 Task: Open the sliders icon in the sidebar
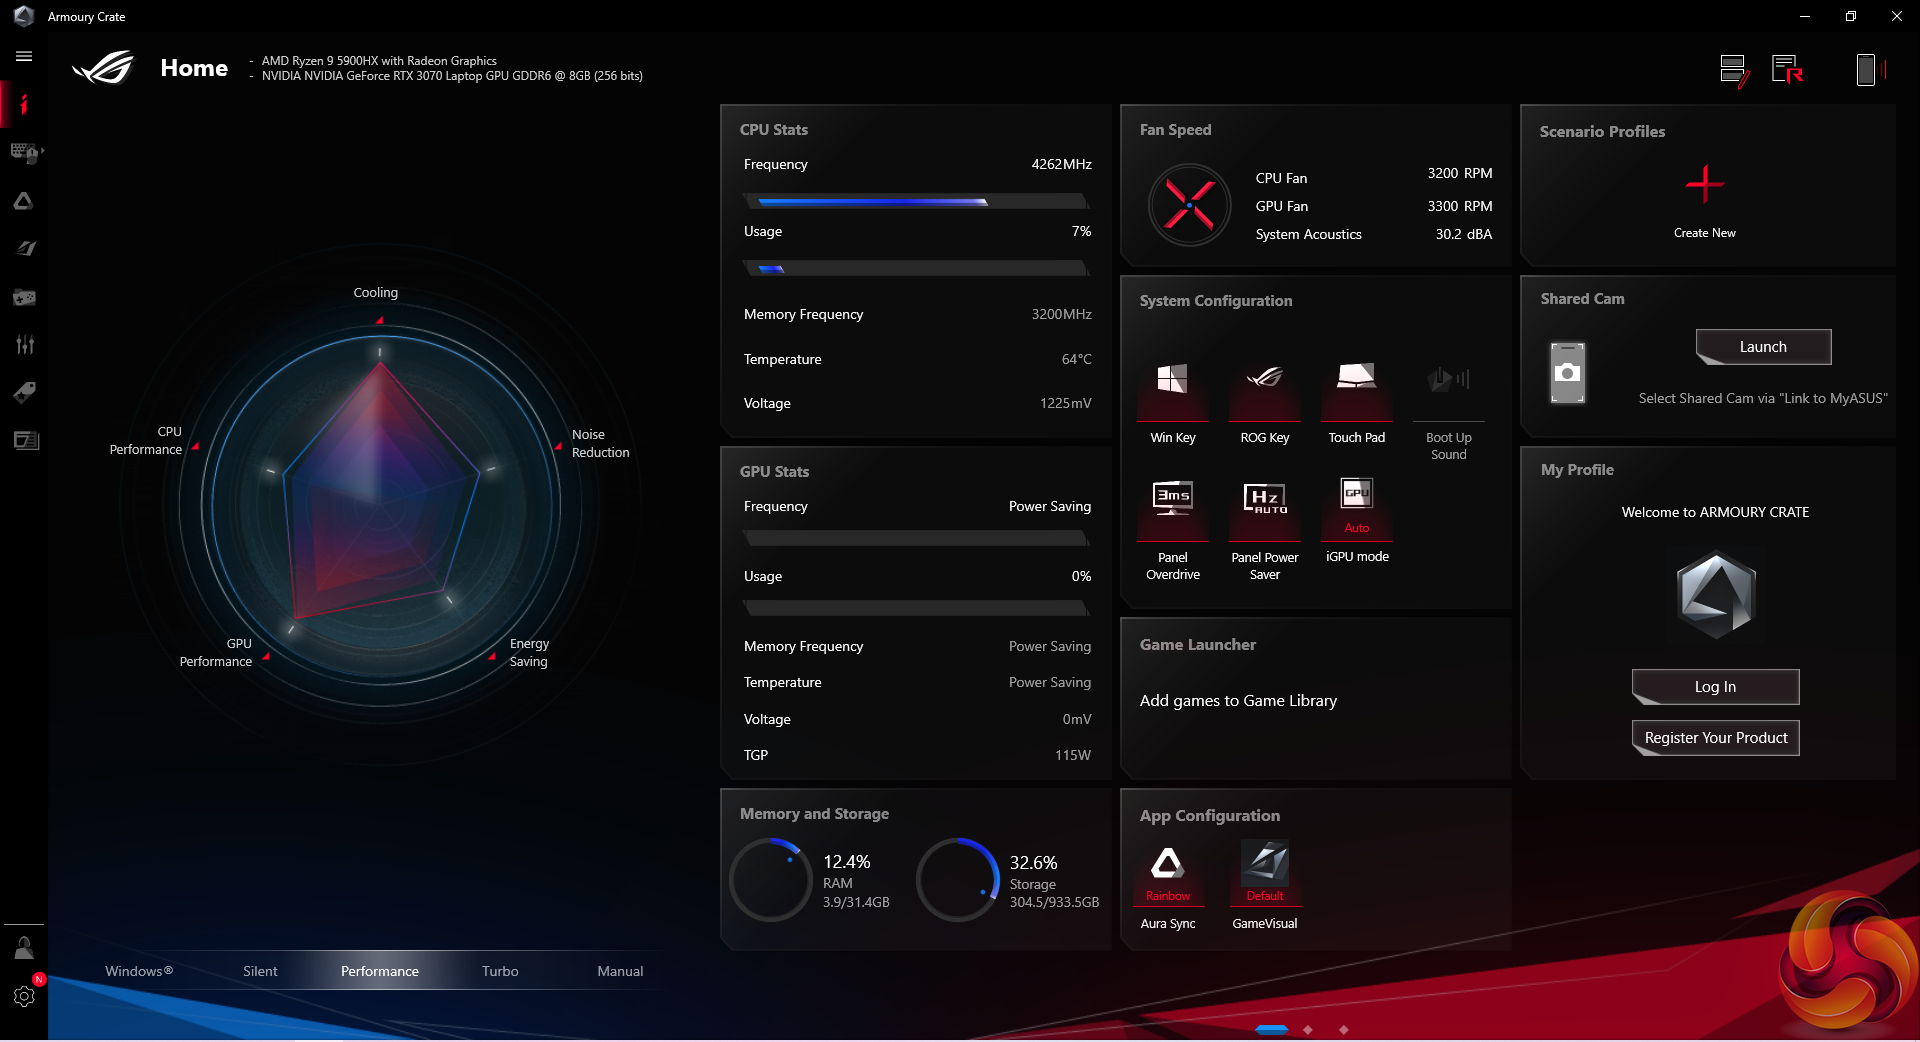[24, 345]
